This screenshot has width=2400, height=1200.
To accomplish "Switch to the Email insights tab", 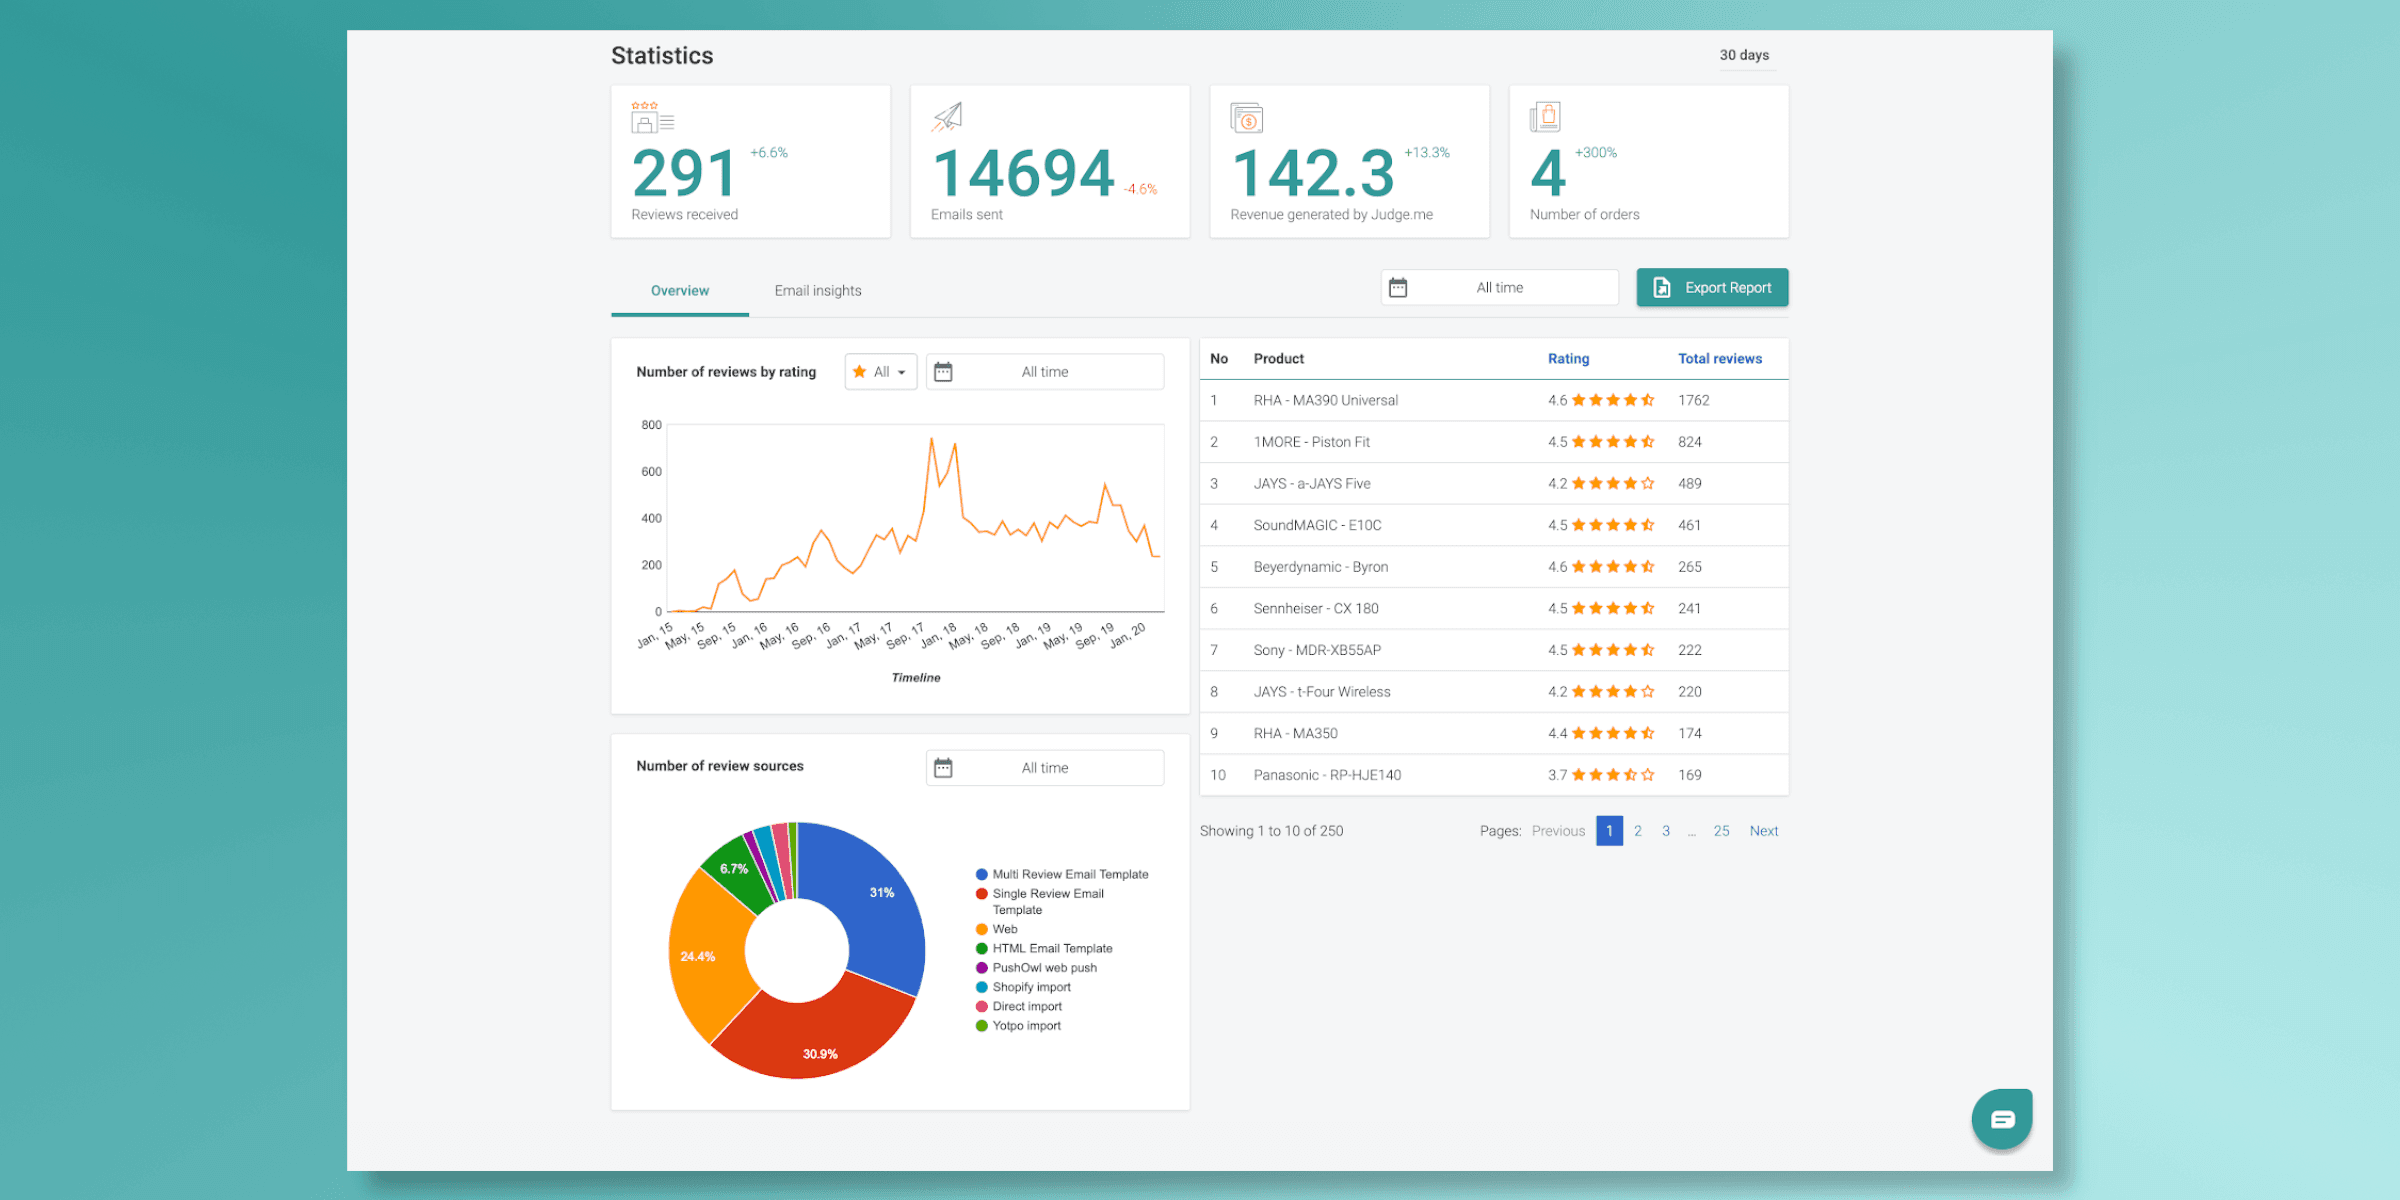I will tap(817, 291).
